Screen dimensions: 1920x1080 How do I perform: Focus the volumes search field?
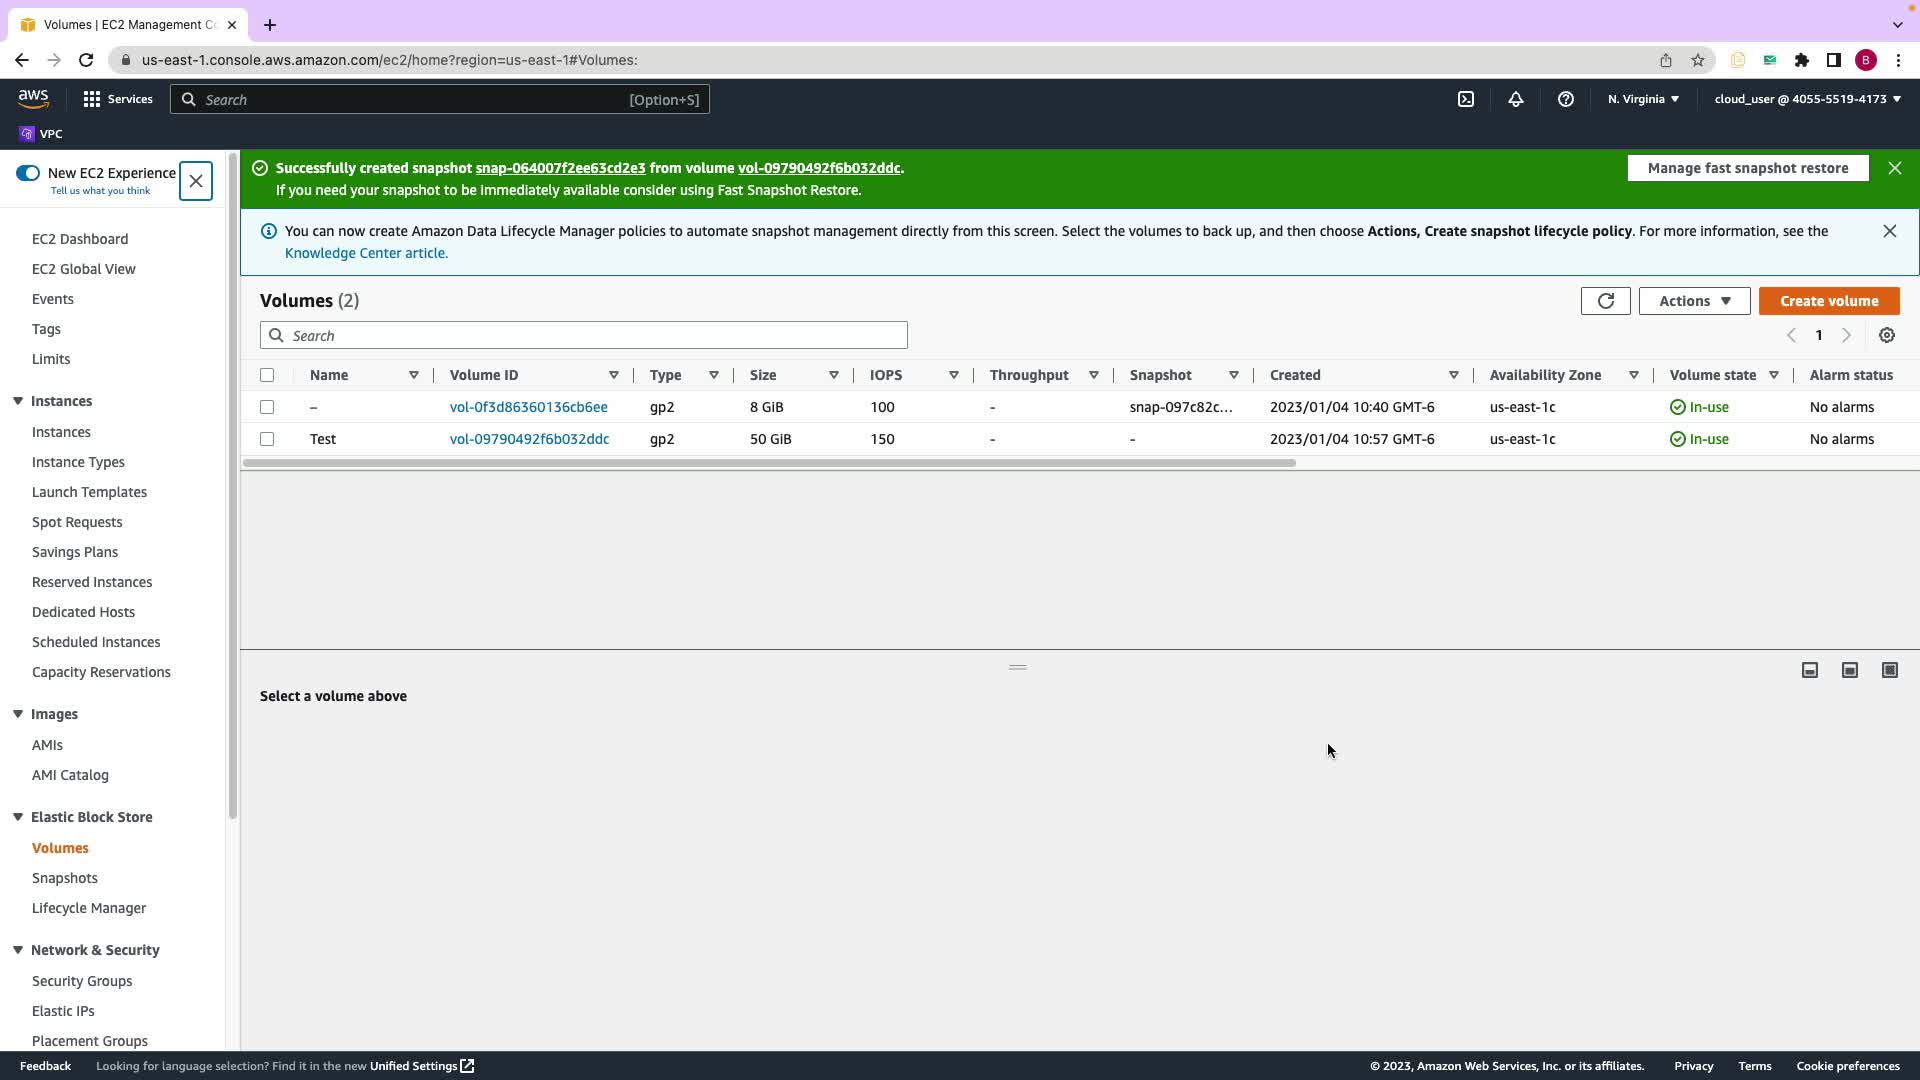pyautogui.click(x=598, y=336)
